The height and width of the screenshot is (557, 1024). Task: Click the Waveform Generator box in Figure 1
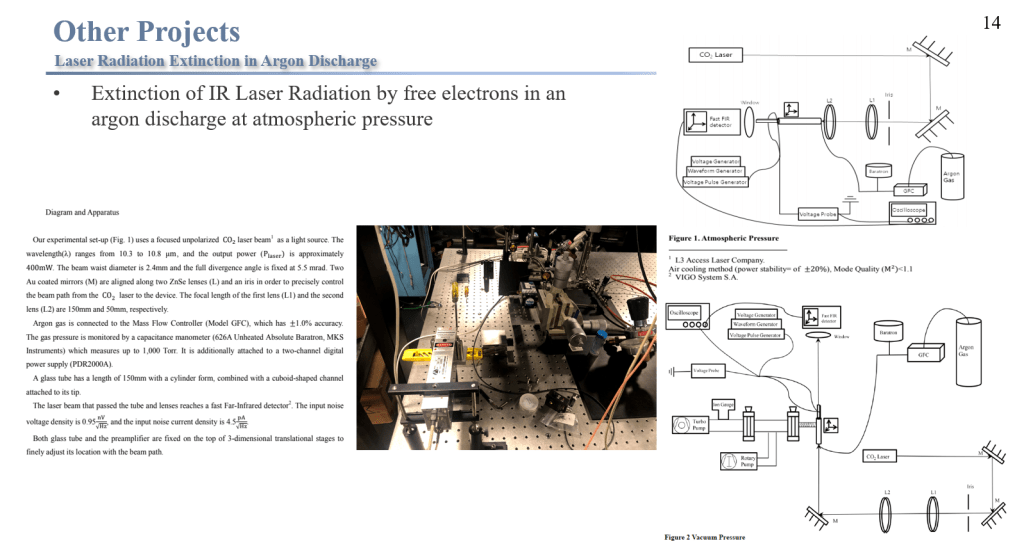[x=714, y=171]
